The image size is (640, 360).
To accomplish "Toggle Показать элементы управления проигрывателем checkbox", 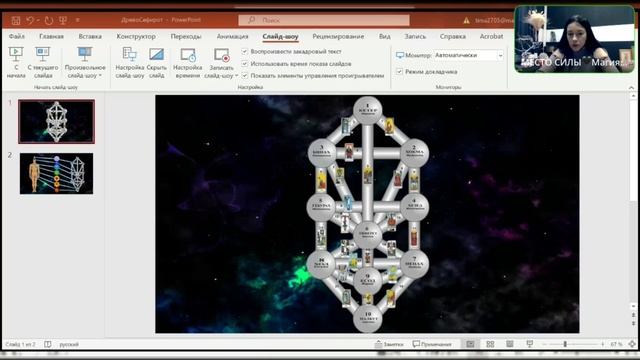I will coord(244,76).
